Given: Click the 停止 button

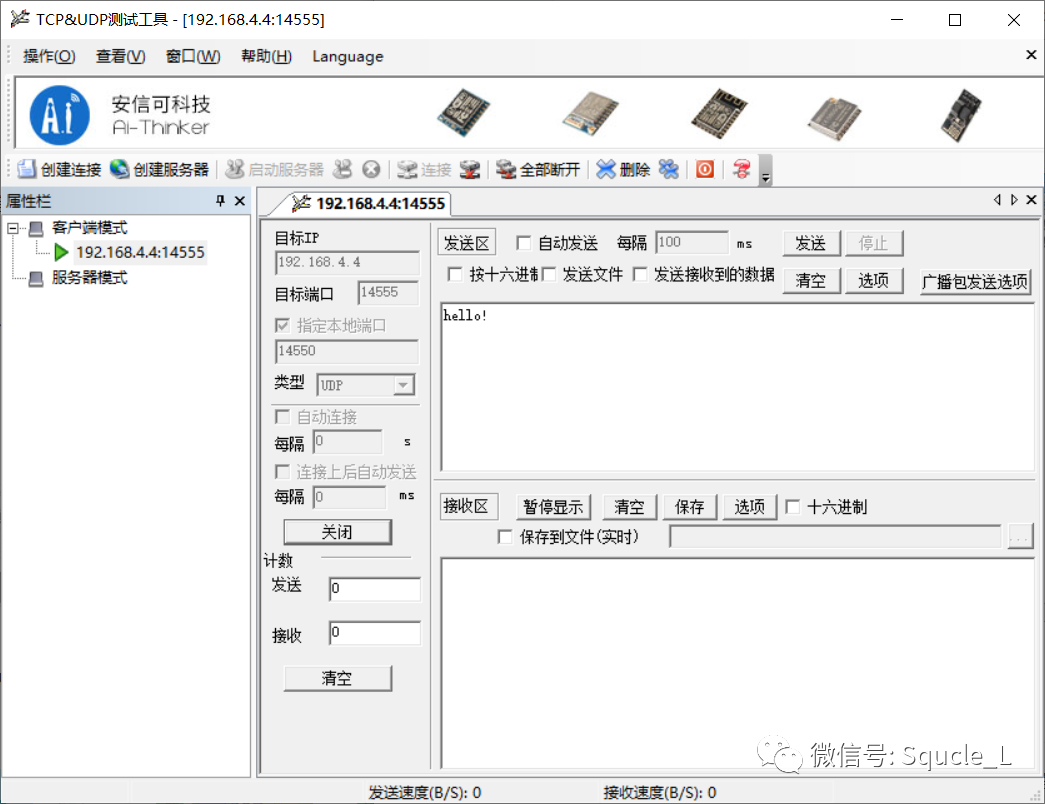Looking at the screenshot, I should point(874,243).
